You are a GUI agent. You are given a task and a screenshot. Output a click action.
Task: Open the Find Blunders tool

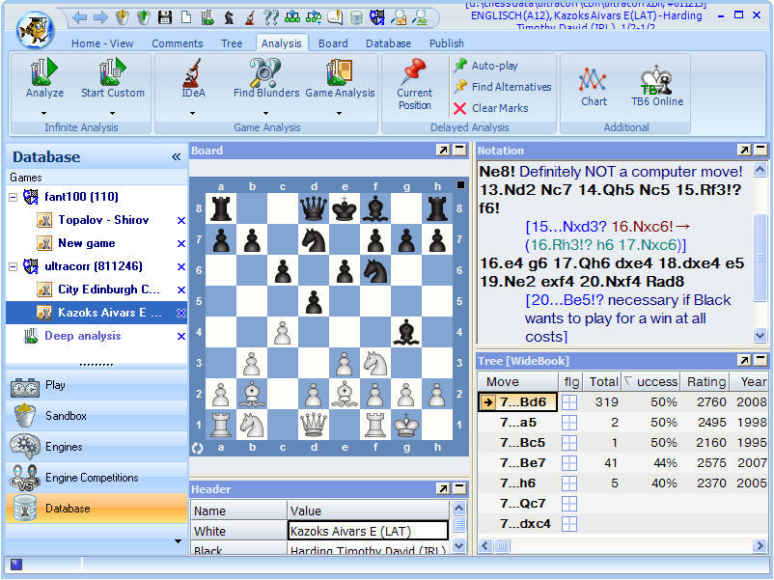[x=266, y=76]
